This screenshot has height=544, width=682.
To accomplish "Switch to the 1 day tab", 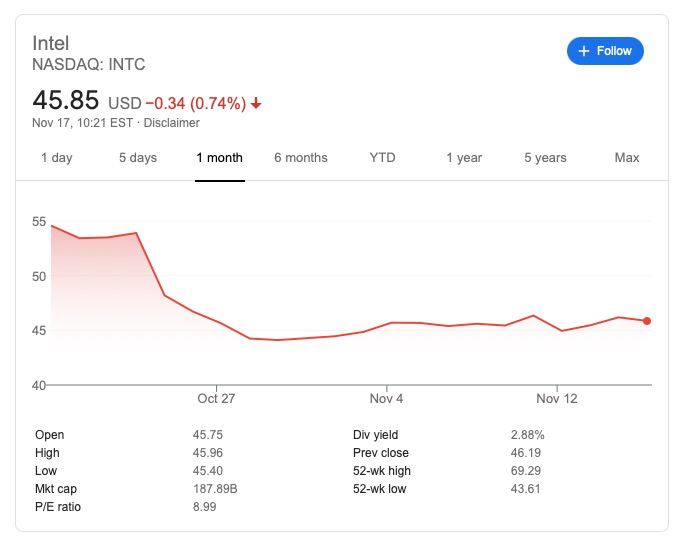I will click(57, 157).
